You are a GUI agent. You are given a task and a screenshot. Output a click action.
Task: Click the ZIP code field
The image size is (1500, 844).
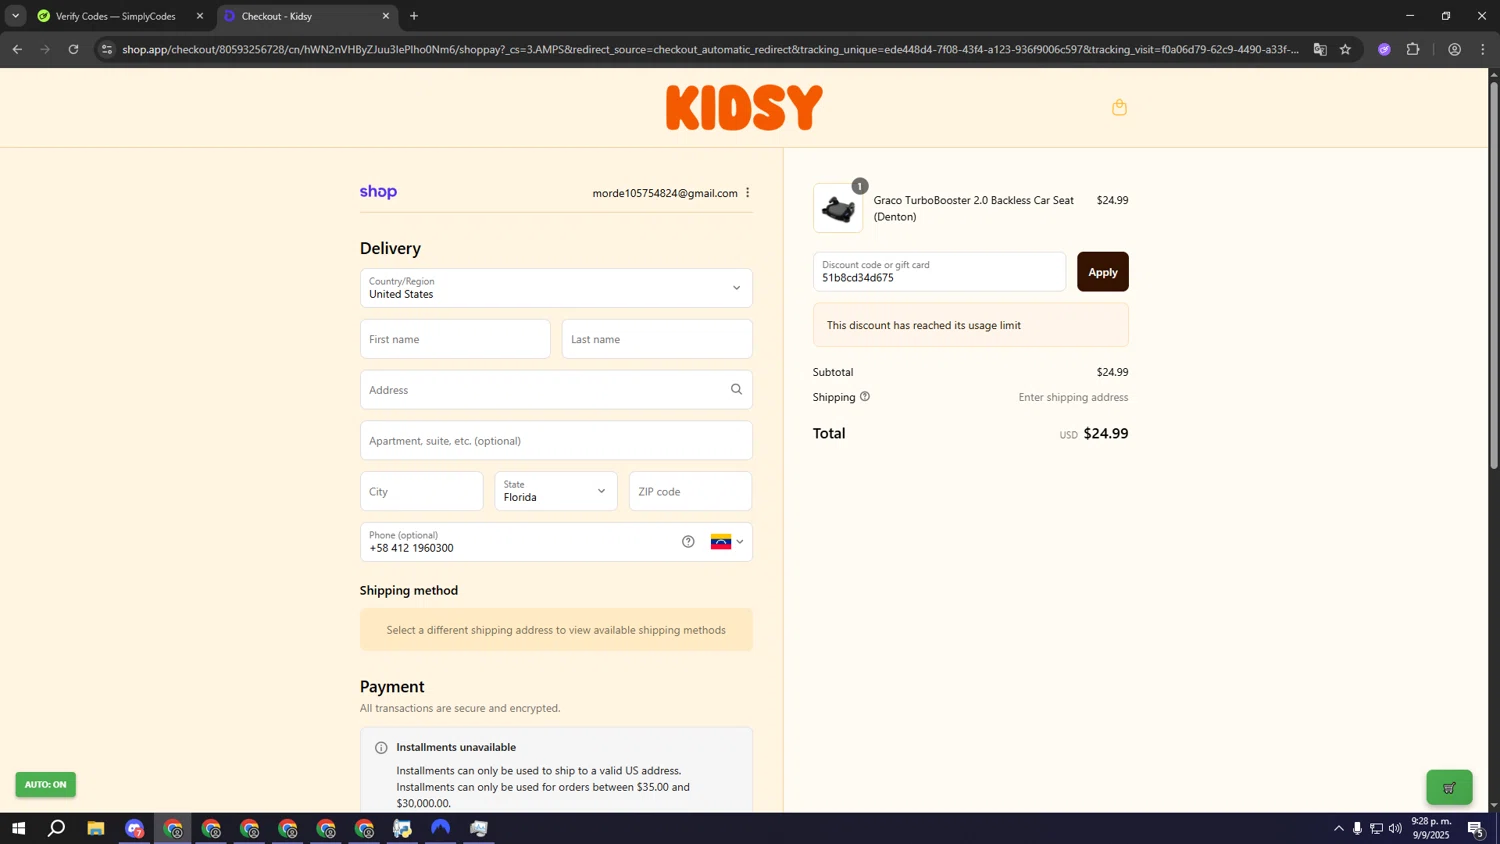tap(690, 491)
